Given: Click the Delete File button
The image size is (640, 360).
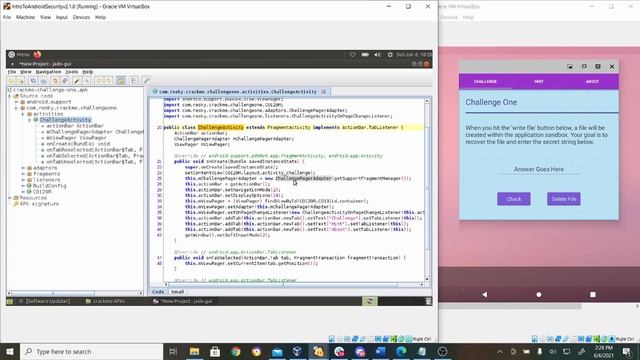Looking at the screenshot, I should 564,199.
